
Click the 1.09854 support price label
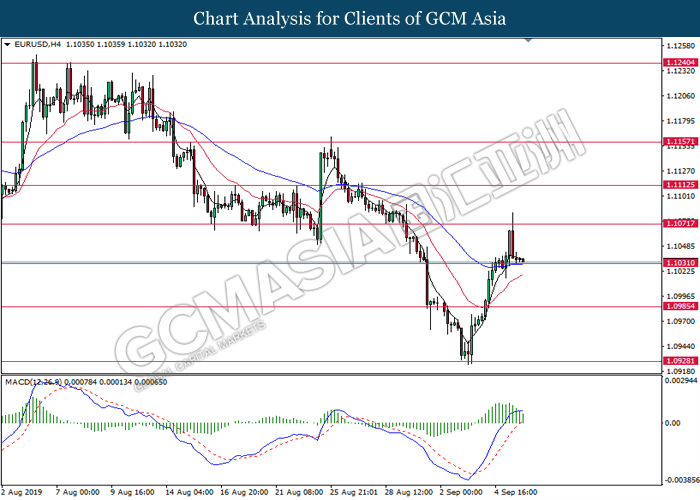coord(680,306)
